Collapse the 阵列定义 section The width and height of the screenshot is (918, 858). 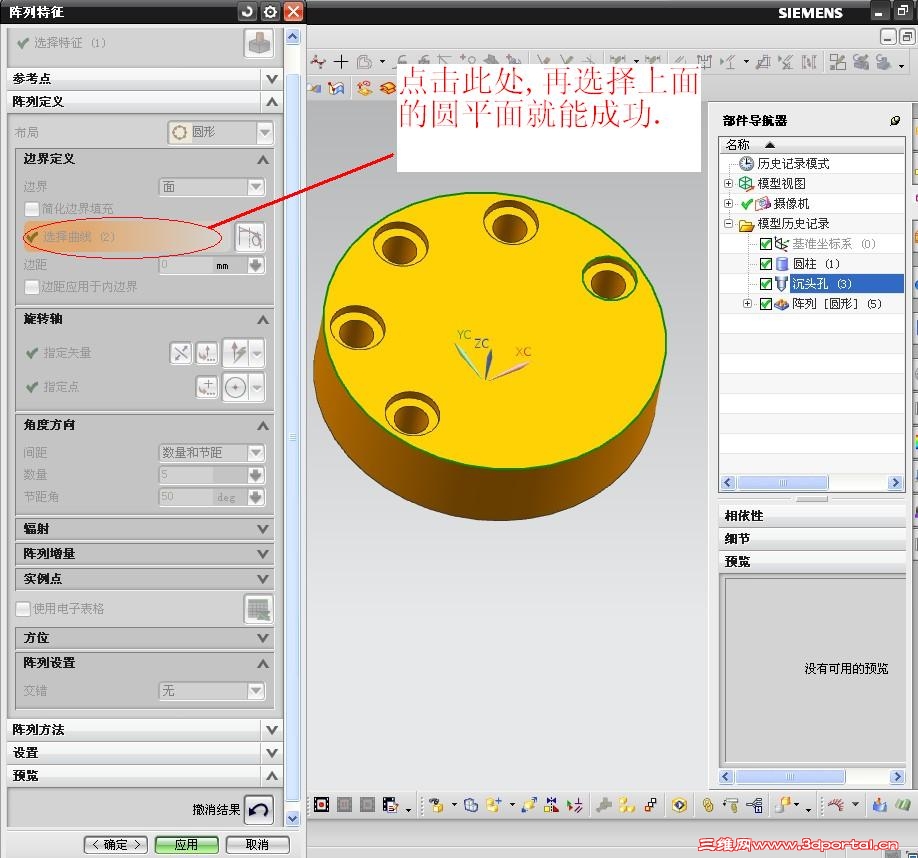pos(145,102)
